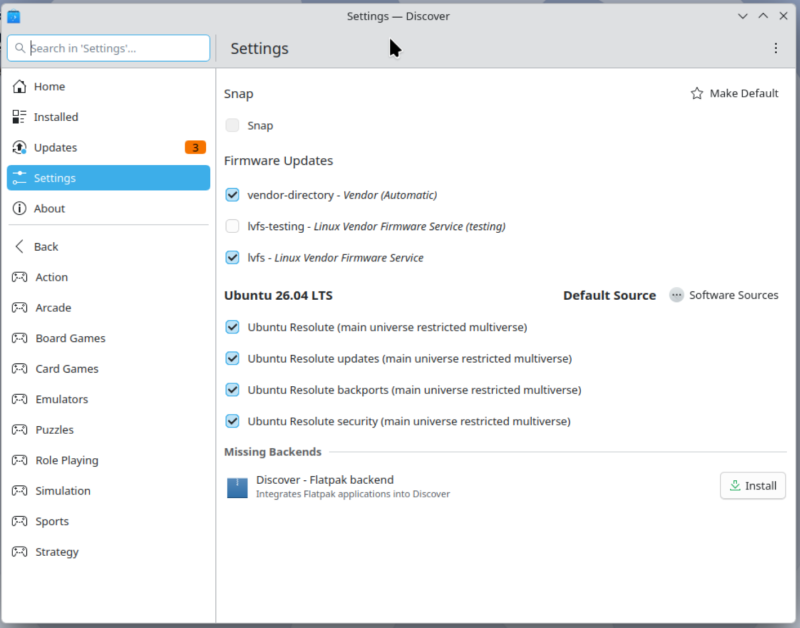Open Updates with 3 pending
Image resolution: width=800 pixels, height=628 pixels.
[x=55, y=148]
